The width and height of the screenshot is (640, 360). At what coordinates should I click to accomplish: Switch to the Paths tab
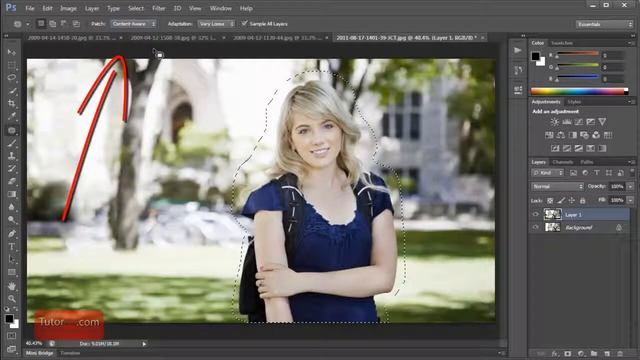[586, 162]
